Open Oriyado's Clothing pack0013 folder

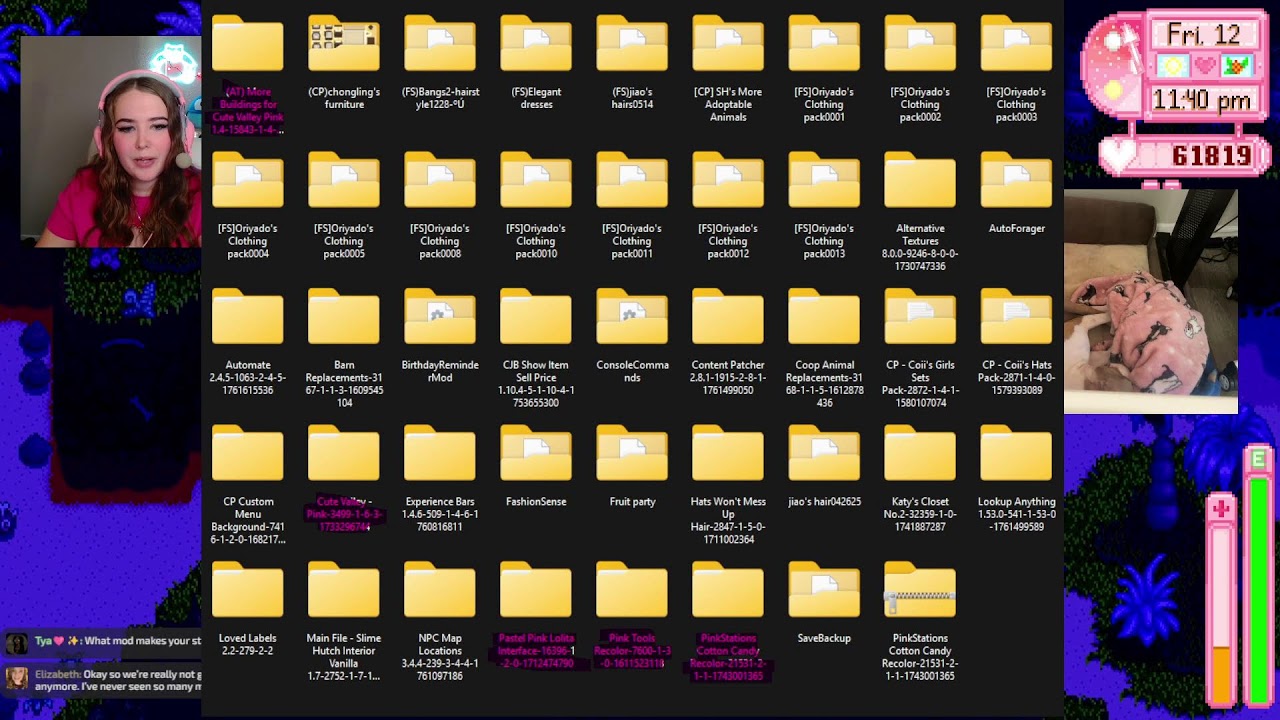point(824,181)
